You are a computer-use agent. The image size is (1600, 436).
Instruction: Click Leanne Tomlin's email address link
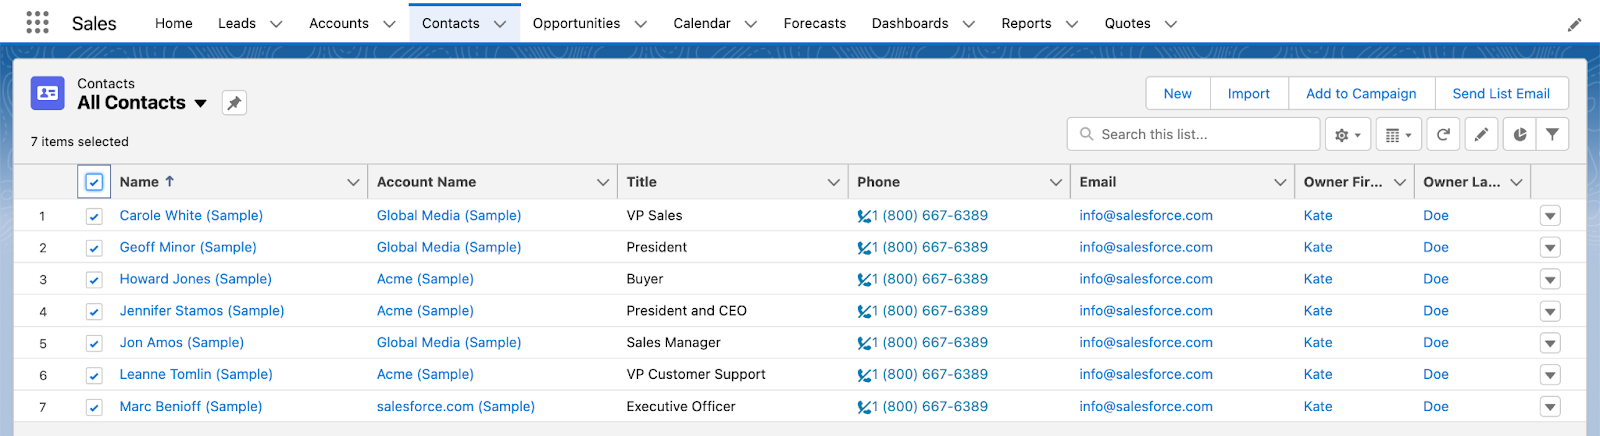(x=1146, y=374)
